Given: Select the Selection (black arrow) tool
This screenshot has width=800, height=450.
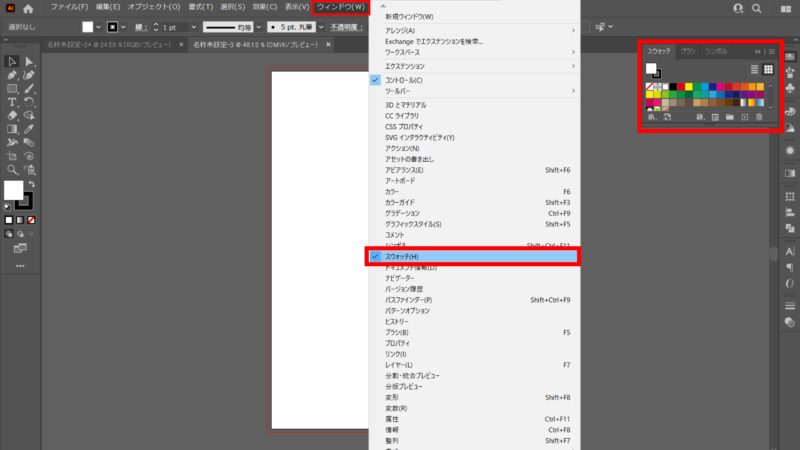Looking at the screenshot, I should click(x=12, y=61).
